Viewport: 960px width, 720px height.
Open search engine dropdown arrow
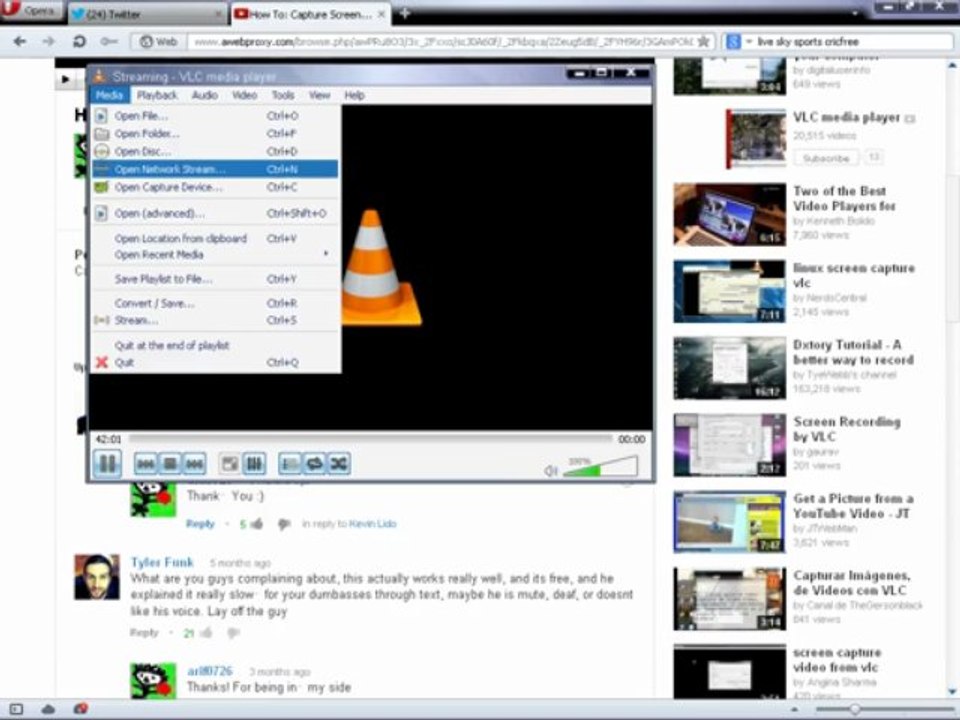pyautogui.click(x=749, y=42)
